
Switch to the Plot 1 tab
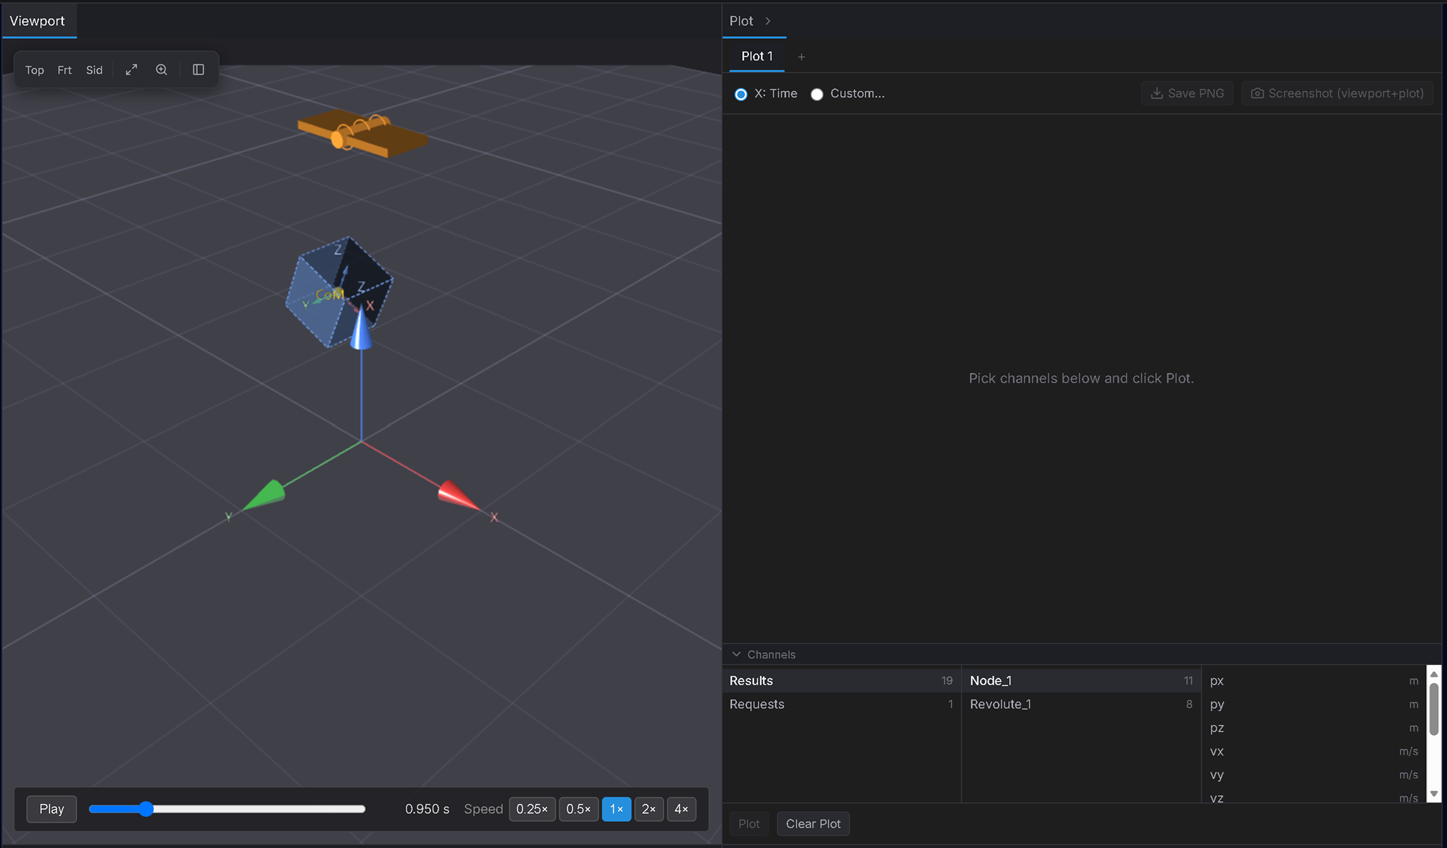(757, 56)
